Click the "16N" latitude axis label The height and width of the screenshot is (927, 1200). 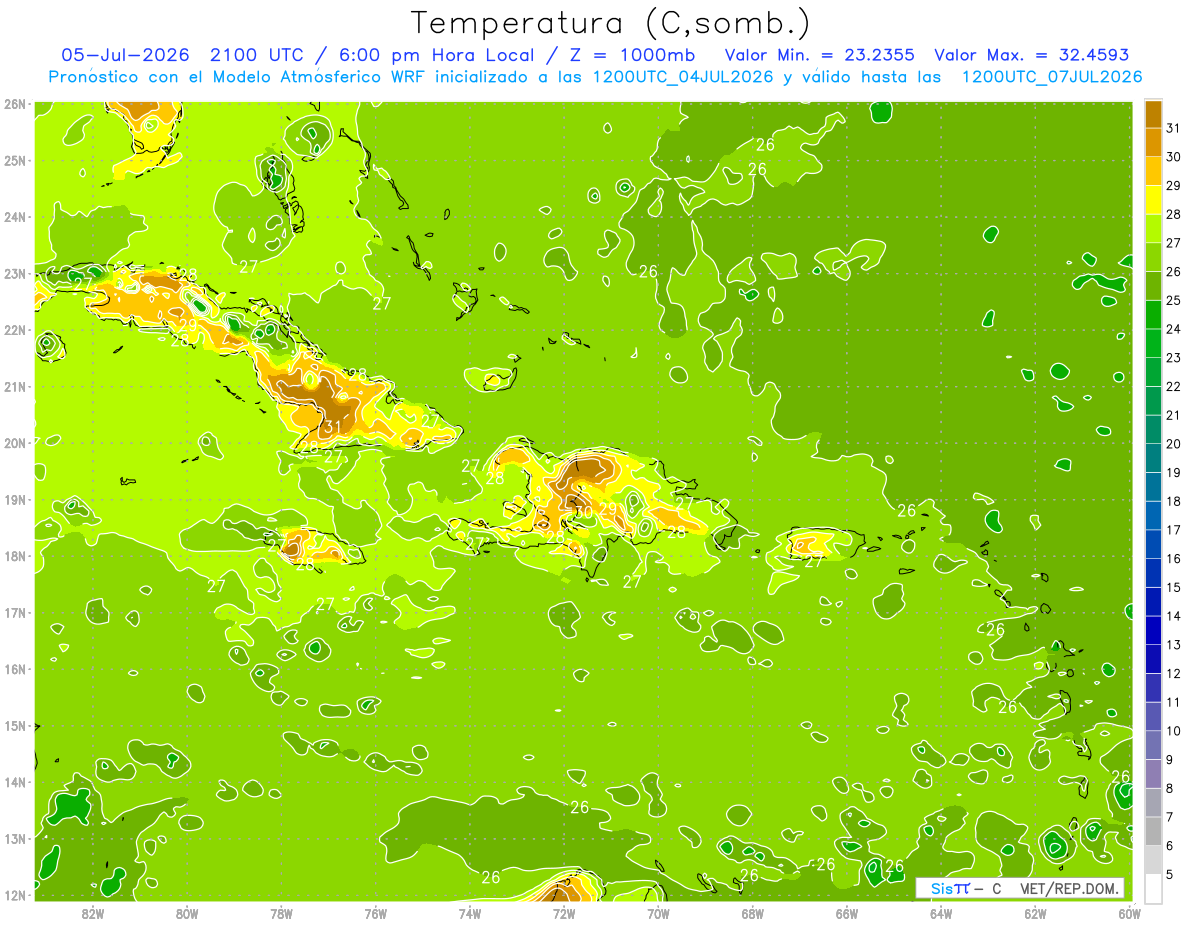14,669
